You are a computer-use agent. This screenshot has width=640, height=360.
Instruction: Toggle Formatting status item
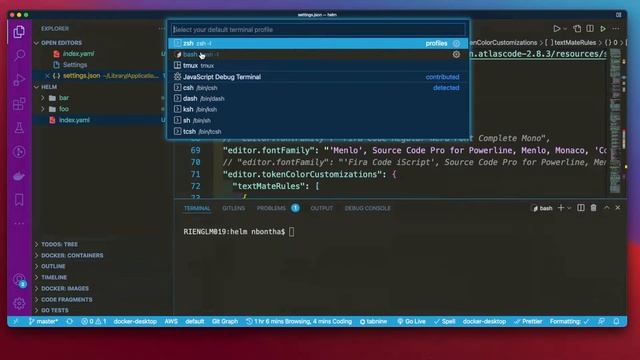569,321
